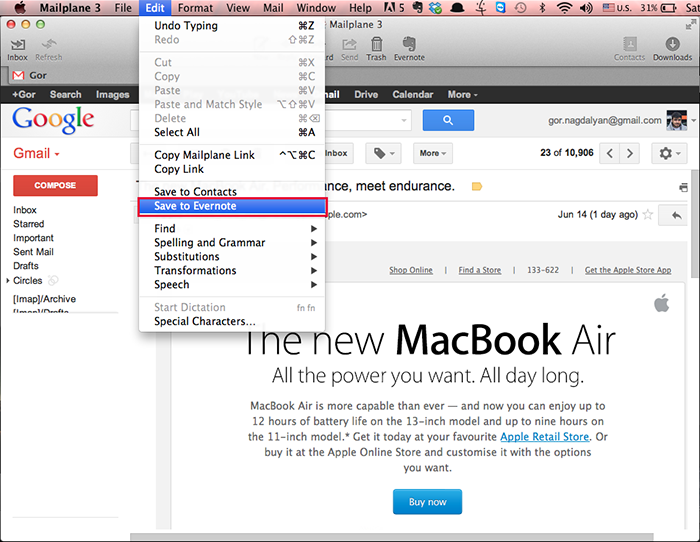Image resolution: width=700 pixels, height=542 pixels.
Task: Open the More dropdown in the mail toolbar
Action: [x=433, y=153]
